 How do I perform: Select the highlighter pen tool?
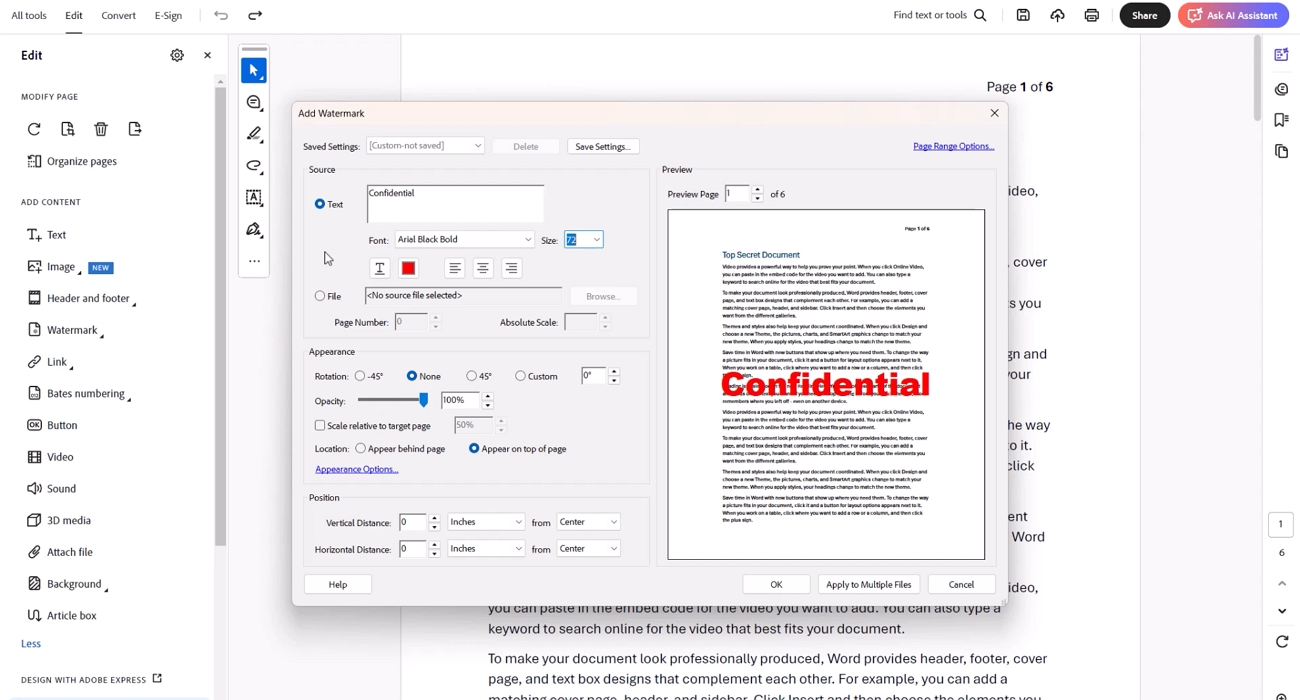254,134
